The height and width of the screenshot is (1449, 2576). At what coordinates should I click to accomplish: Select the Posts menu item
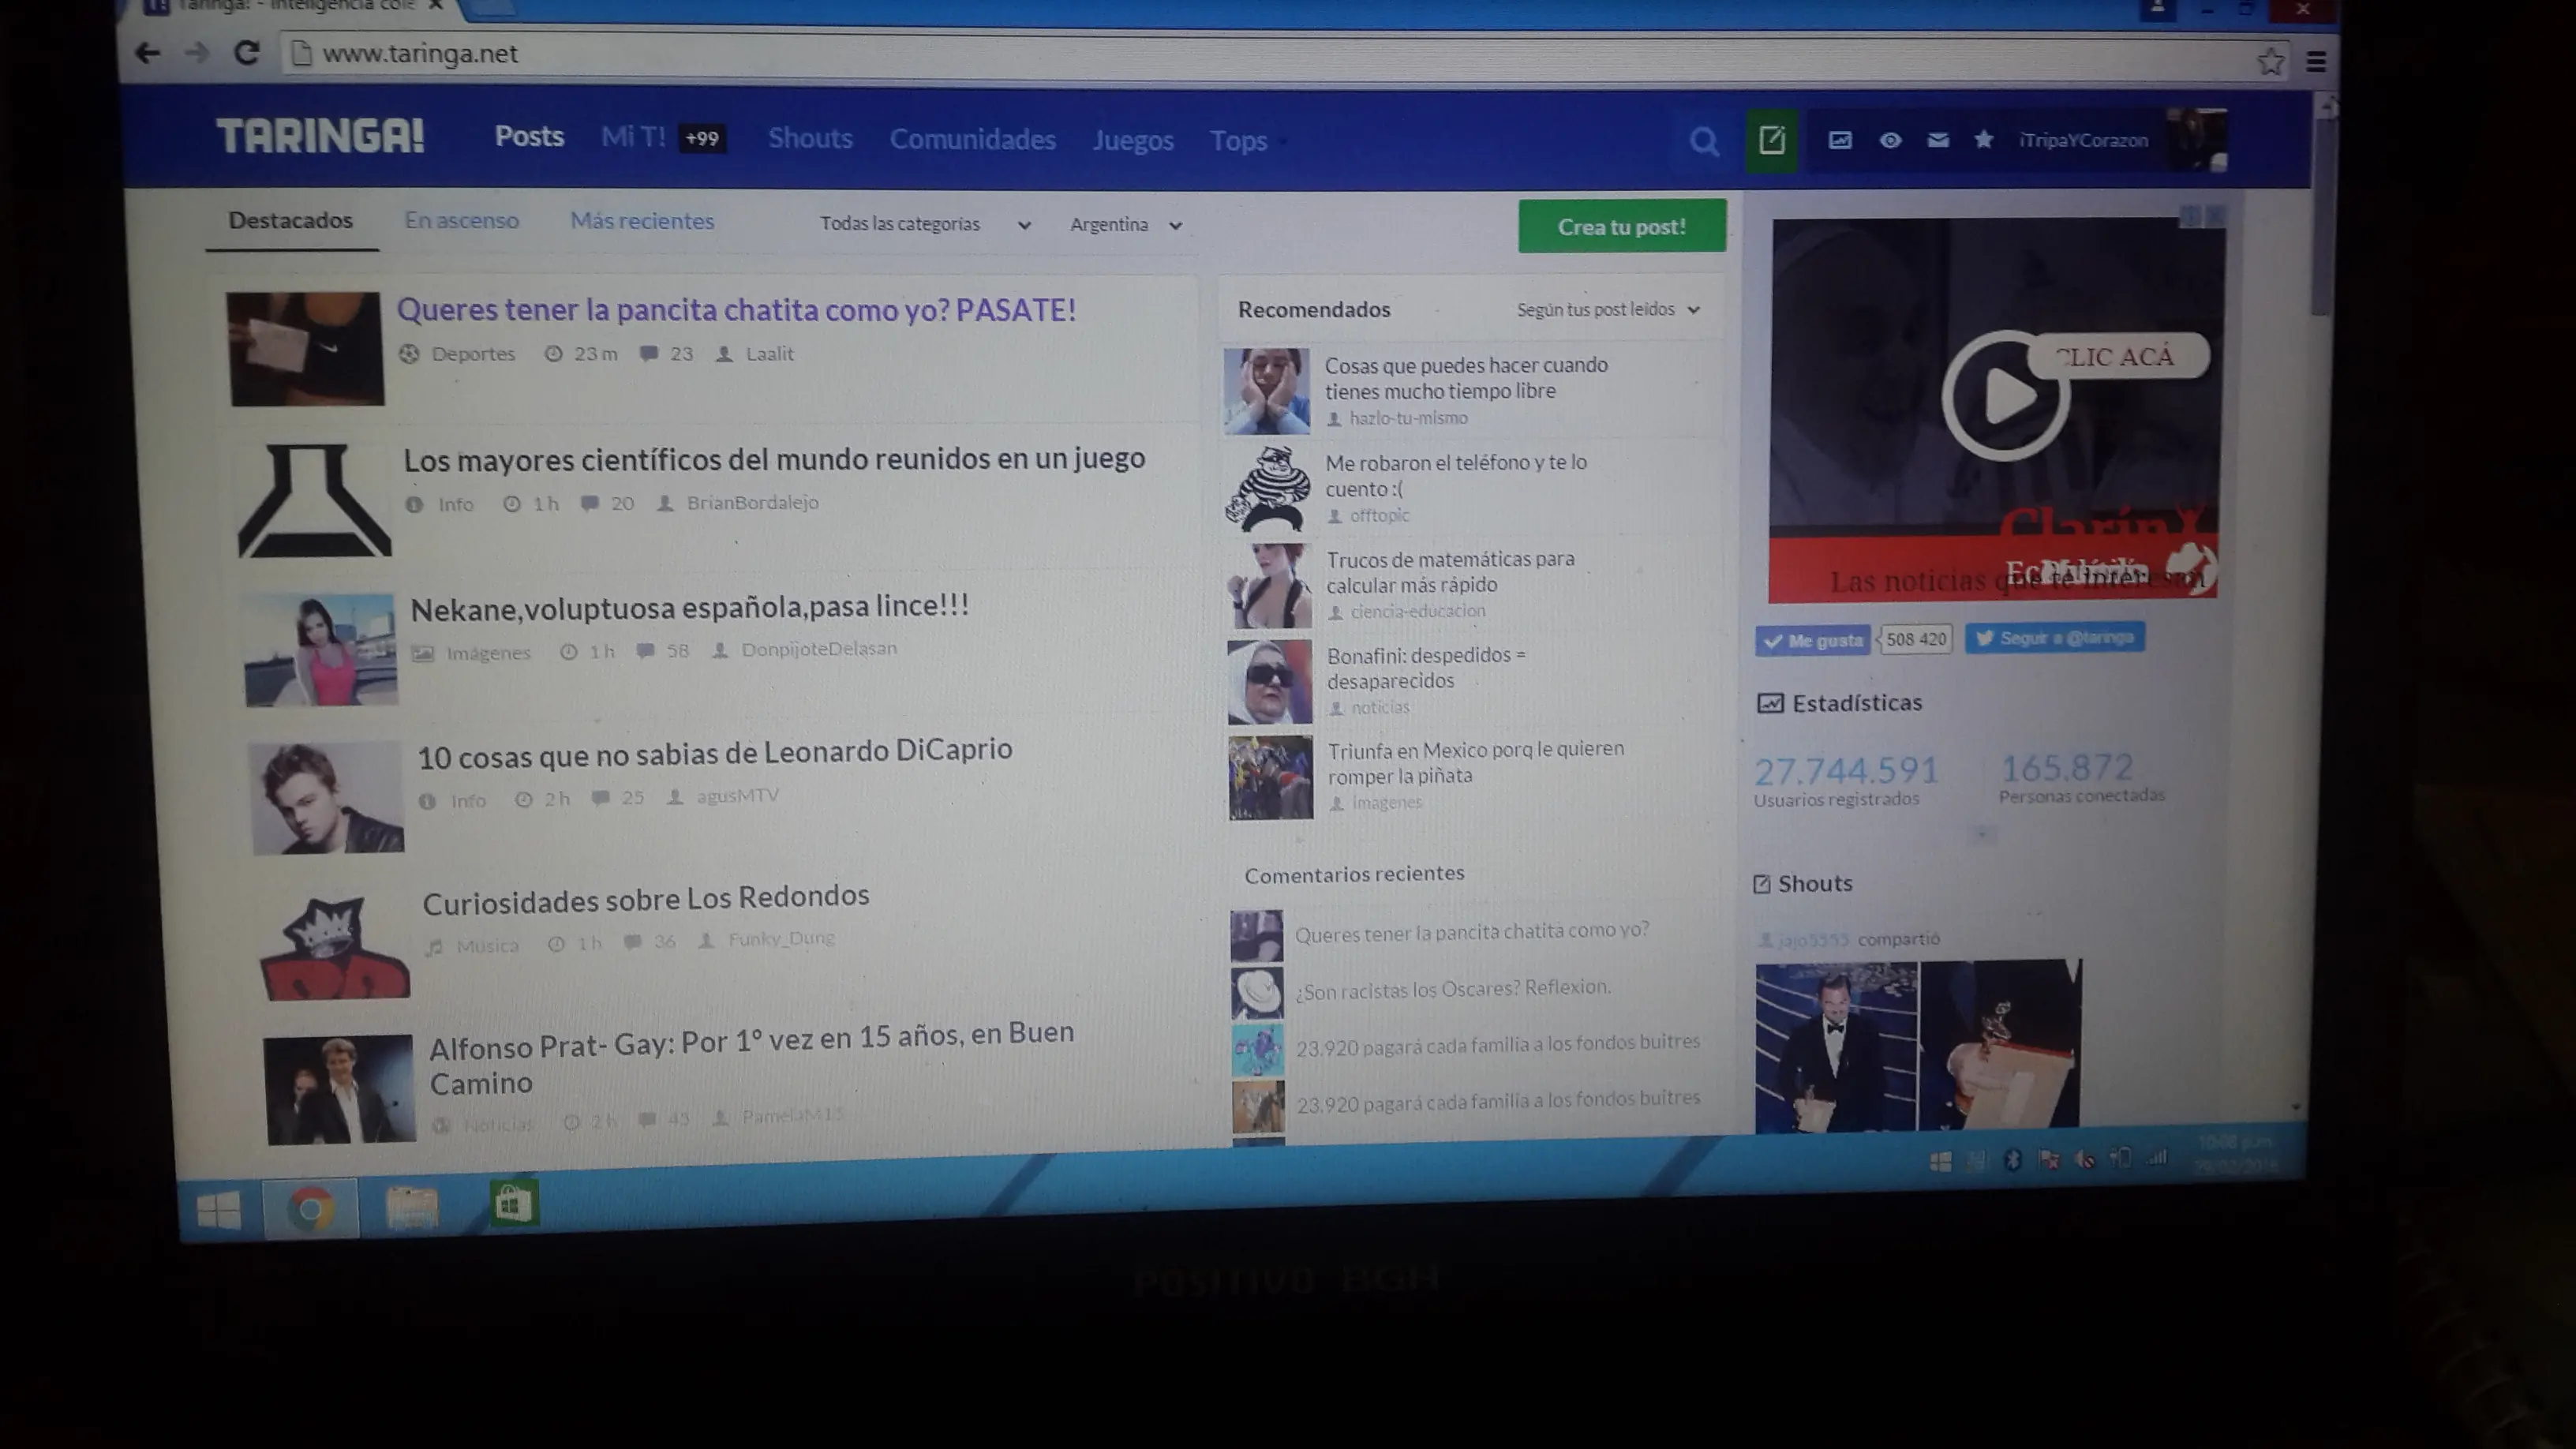[529, 136]
